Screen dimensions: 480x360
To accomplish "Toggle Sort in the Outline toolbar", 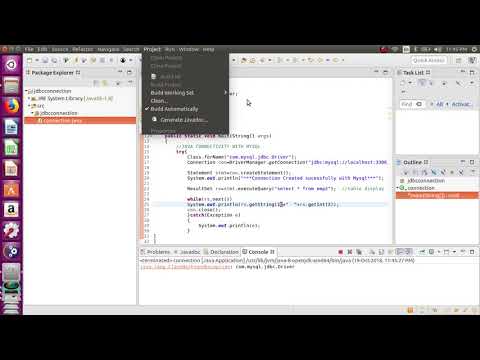I will [424, 172].
